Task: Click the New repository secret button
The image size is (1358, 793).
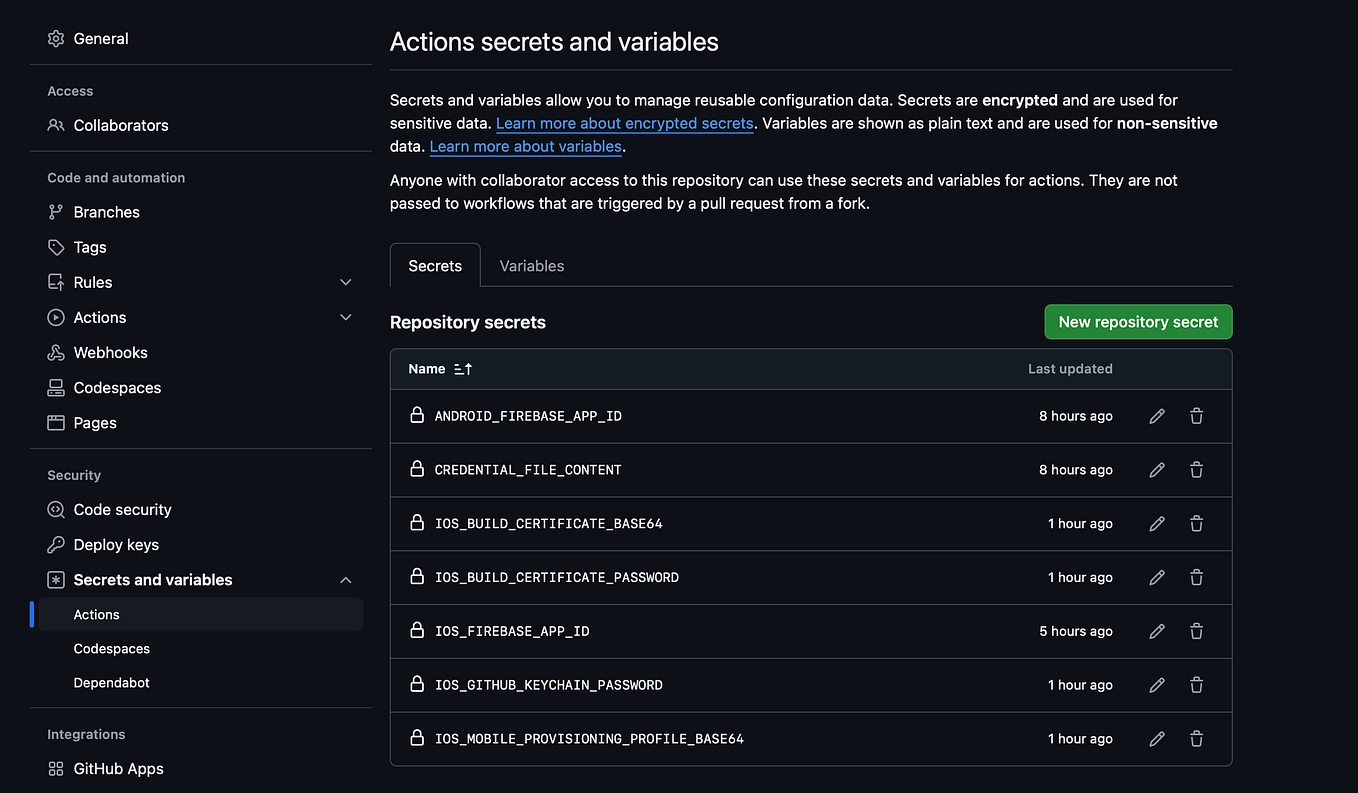Action: point(1138,321)
